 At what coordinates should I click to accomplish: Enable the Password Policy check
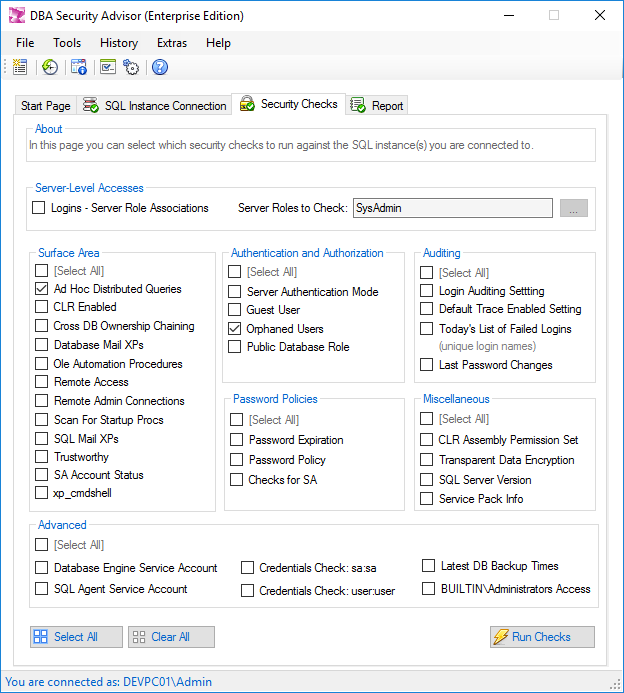(236, 460)
